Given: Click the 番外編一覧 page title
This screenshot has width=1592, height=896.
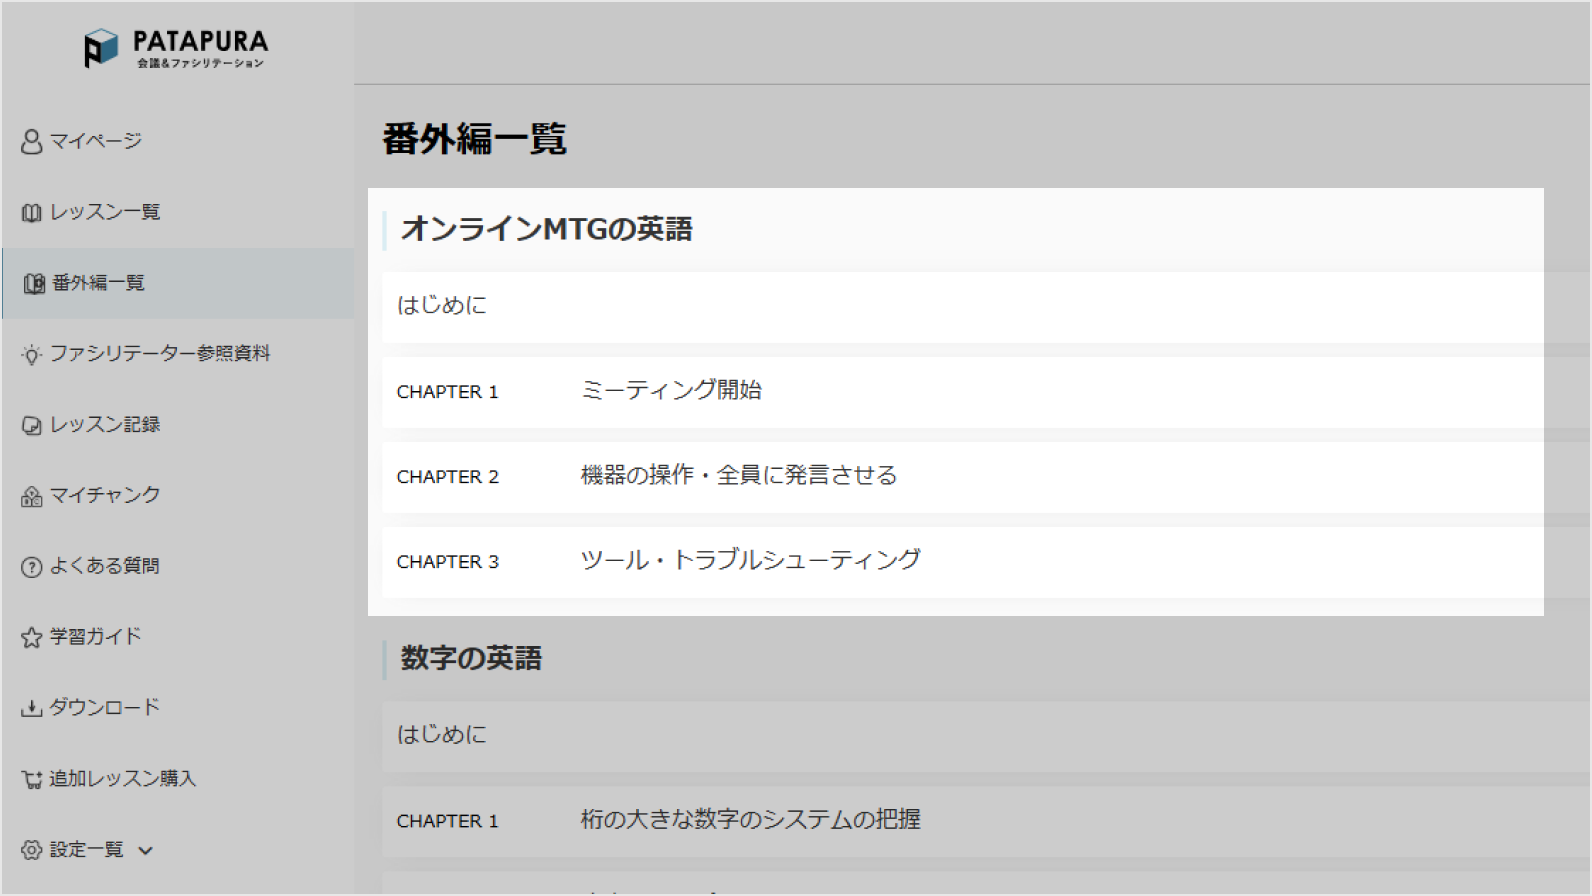Looking at the screenshot, I should 474,138.
